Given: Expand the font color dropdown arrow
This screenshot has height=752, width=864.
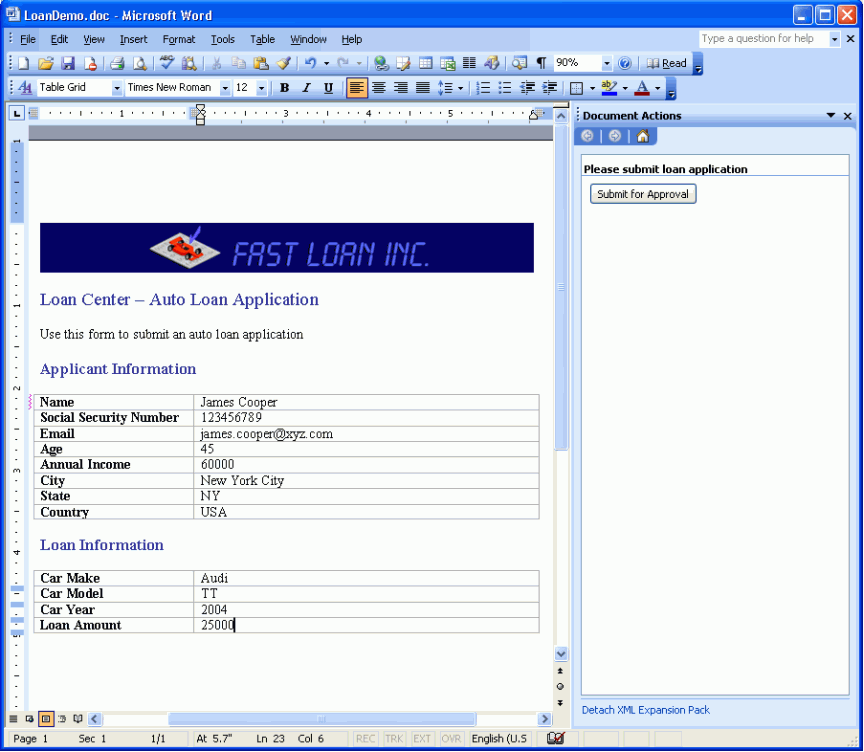Looking at the screenshot, I should point(657,88).
